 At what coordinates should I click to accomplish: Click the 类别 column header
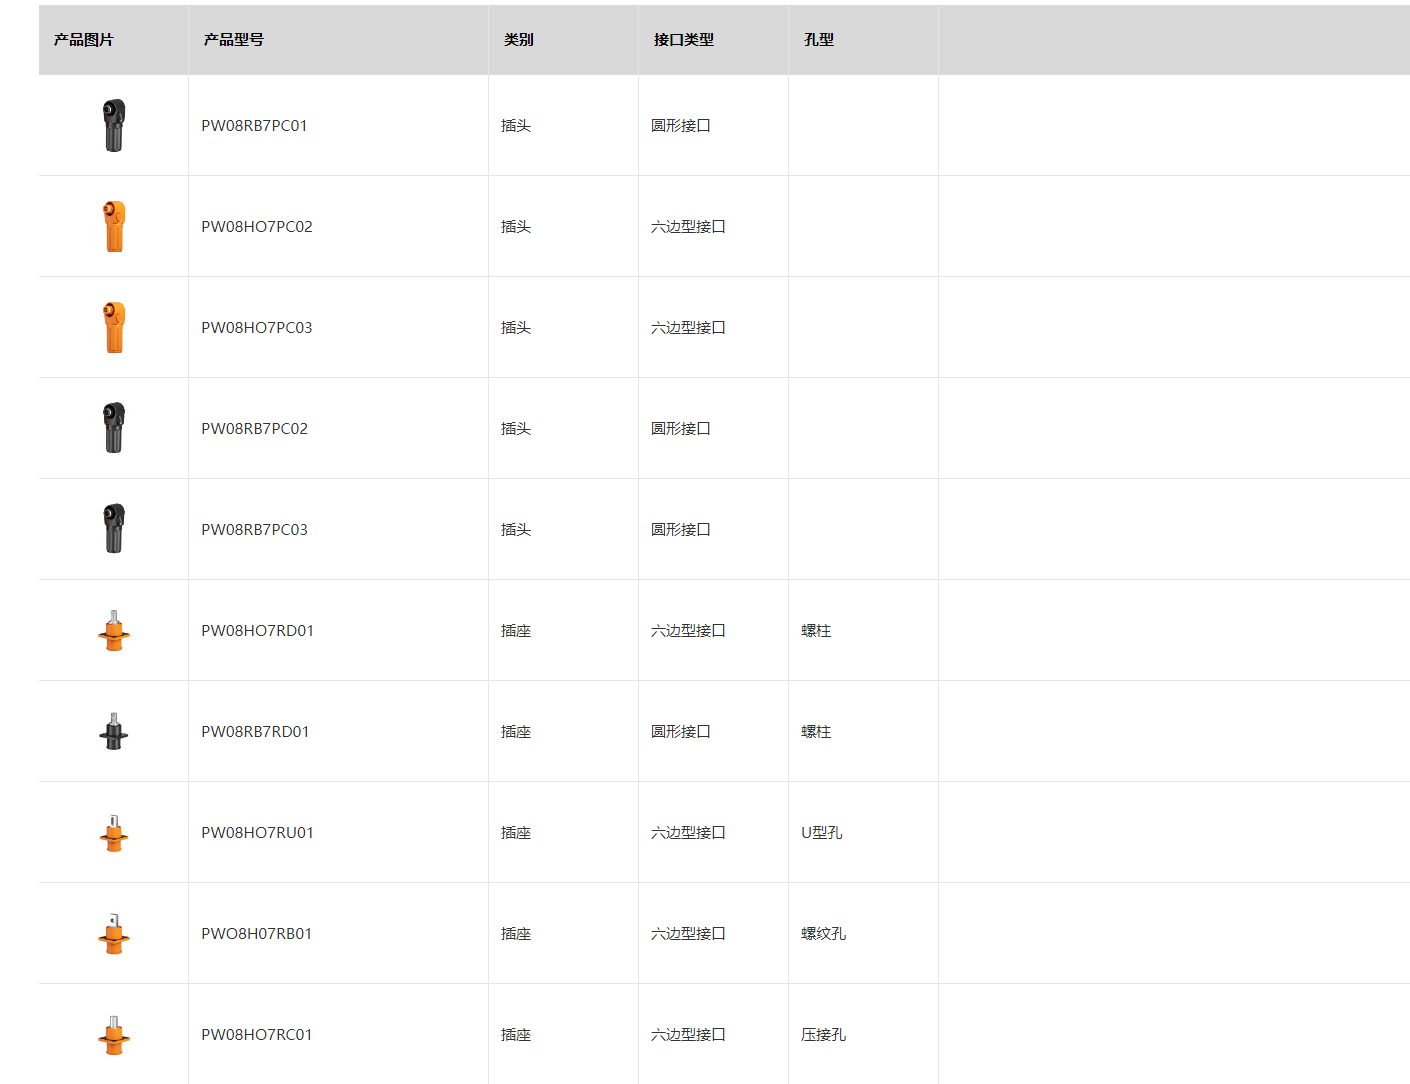tap(519, 40)
